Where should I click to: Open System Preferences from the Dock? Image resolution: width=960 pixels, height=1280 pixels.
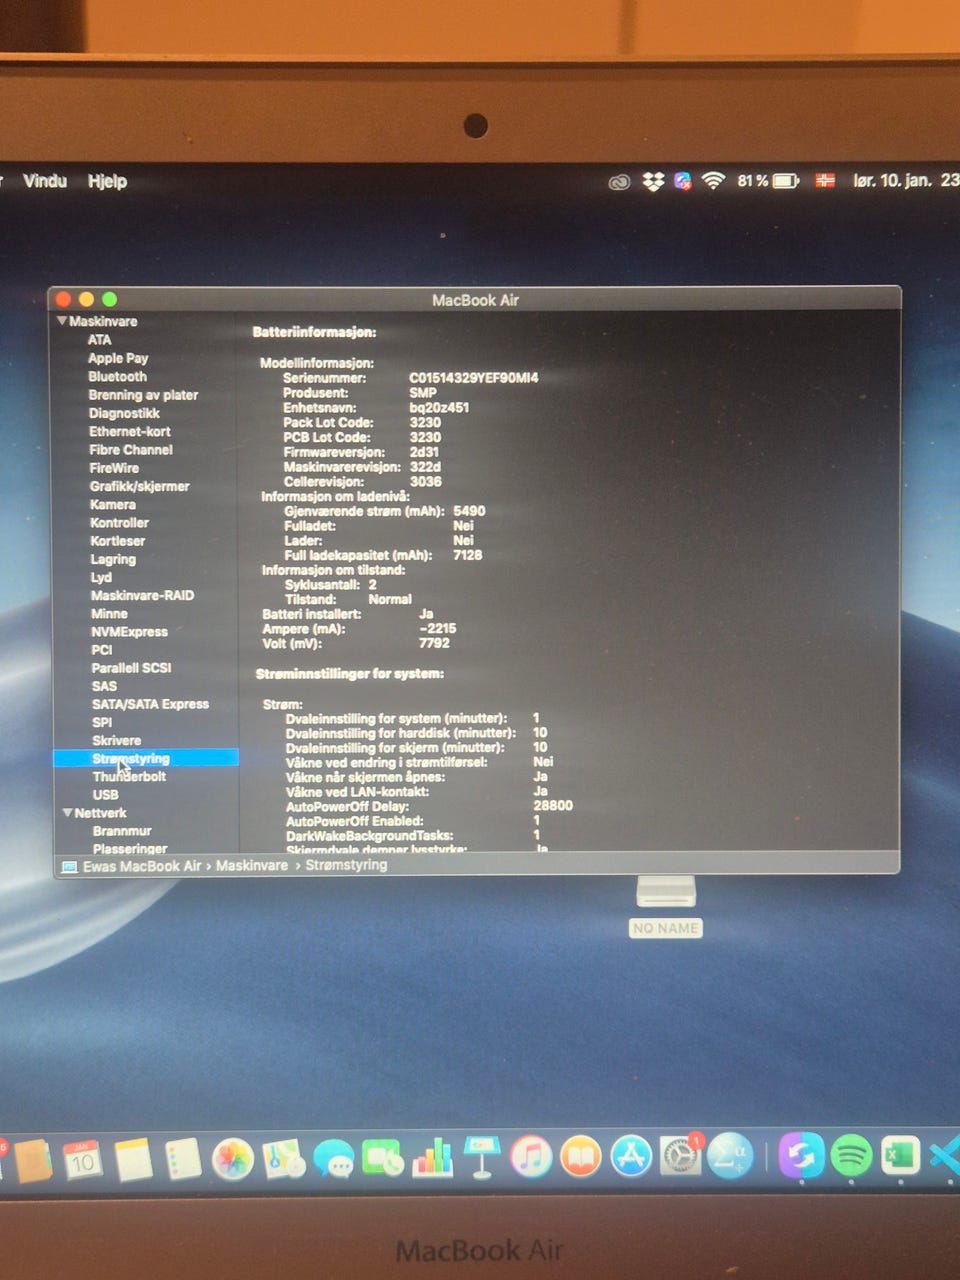tap(681, 1157)
